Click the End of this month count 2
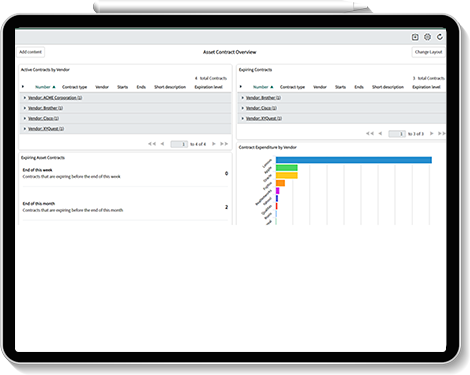Viewport: 470px width, 375px height. (x=226, y=207)
